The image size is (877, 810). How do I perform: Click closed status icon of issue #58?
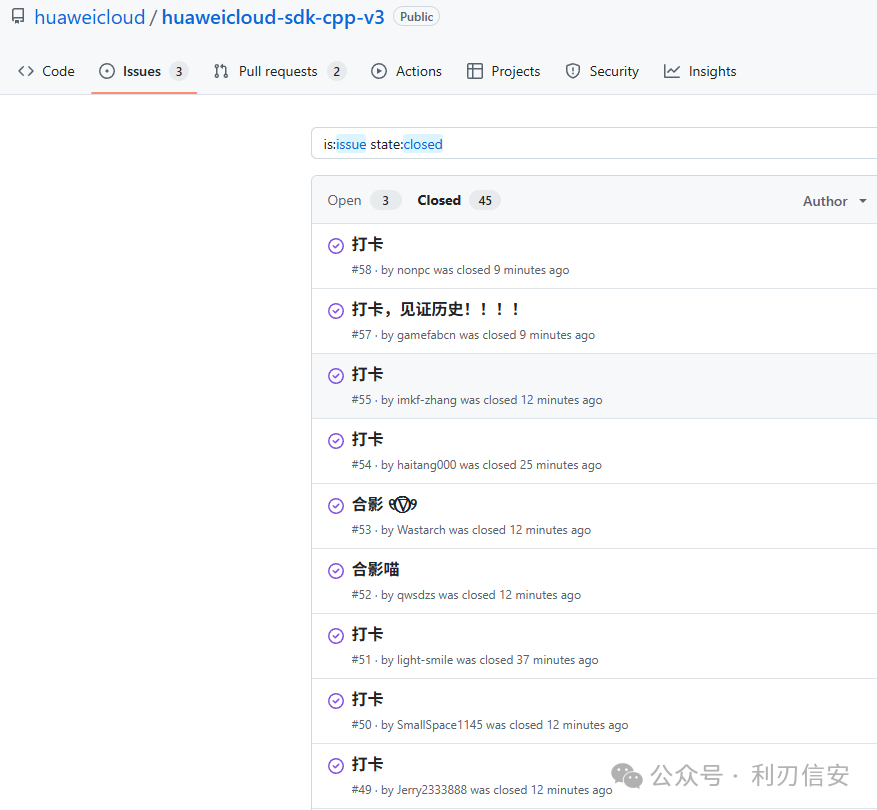point(336,246)
